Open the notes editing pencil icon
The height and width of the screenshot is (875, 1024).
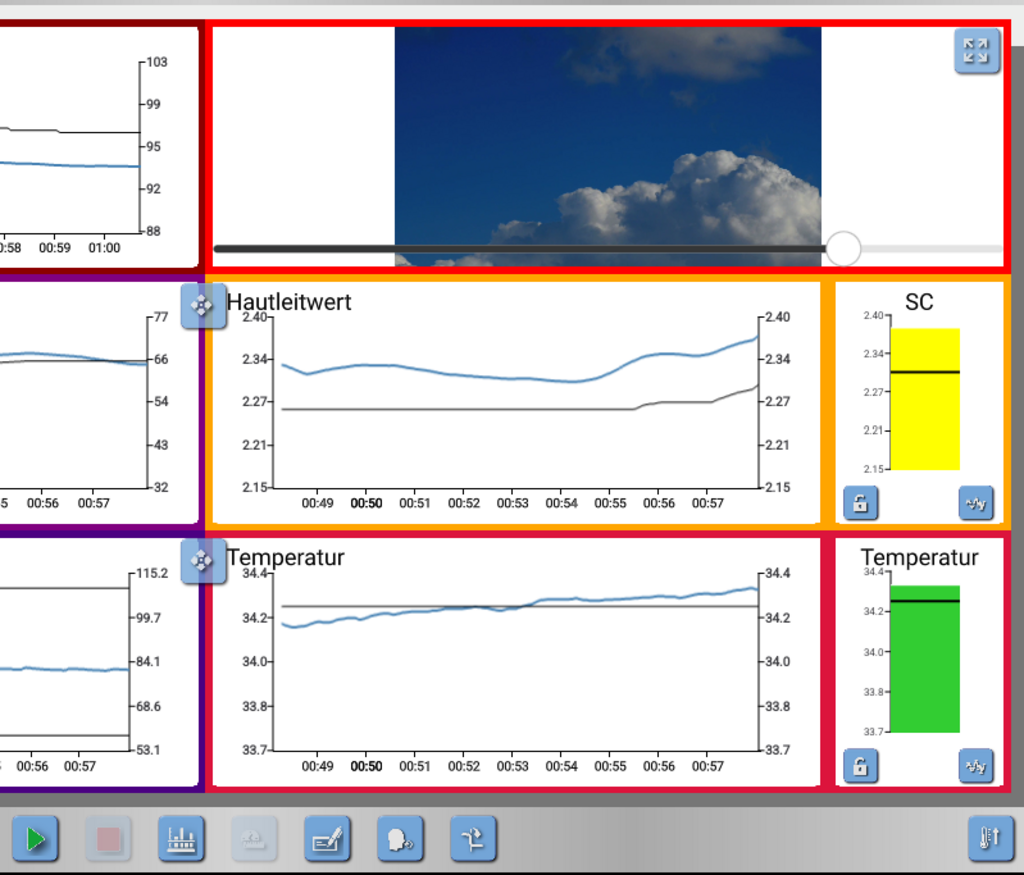click(x=328, y=839)
